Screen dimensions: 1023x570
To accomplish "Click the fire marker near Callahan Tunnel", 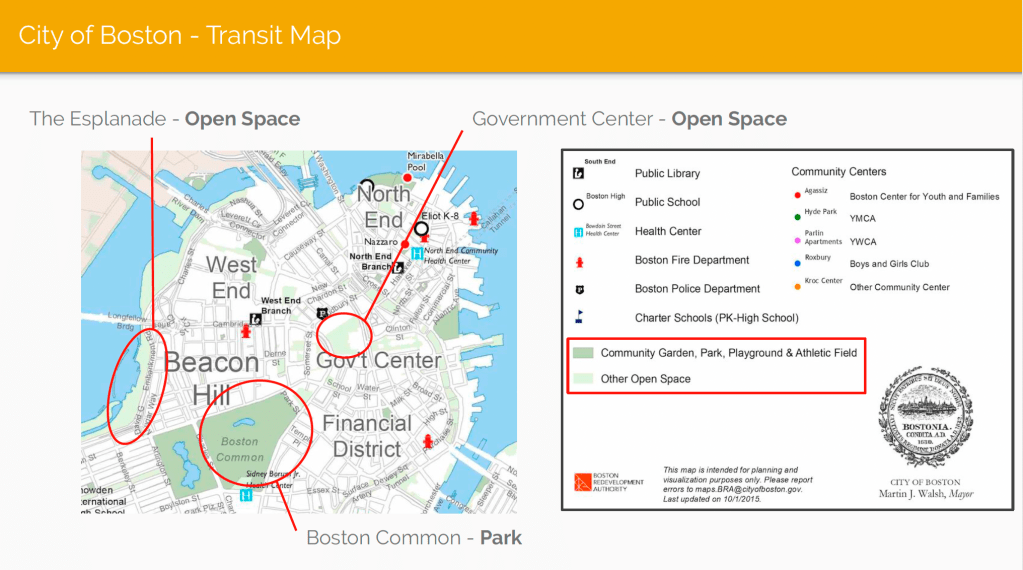I will click(x=474, y=218).
